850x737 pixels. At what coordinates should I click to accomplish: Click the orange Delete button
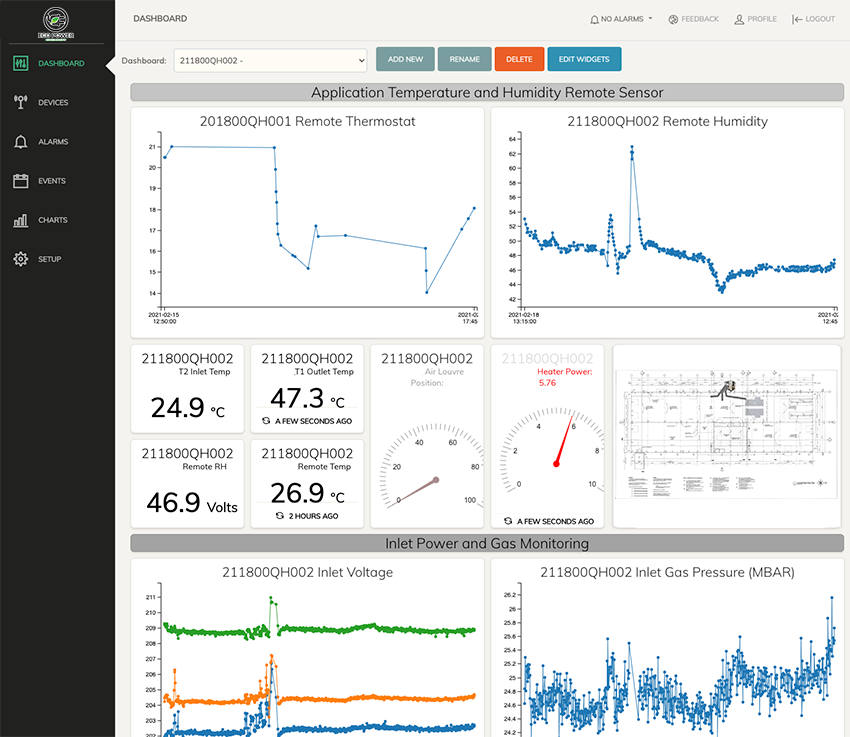tap(519, 59)
